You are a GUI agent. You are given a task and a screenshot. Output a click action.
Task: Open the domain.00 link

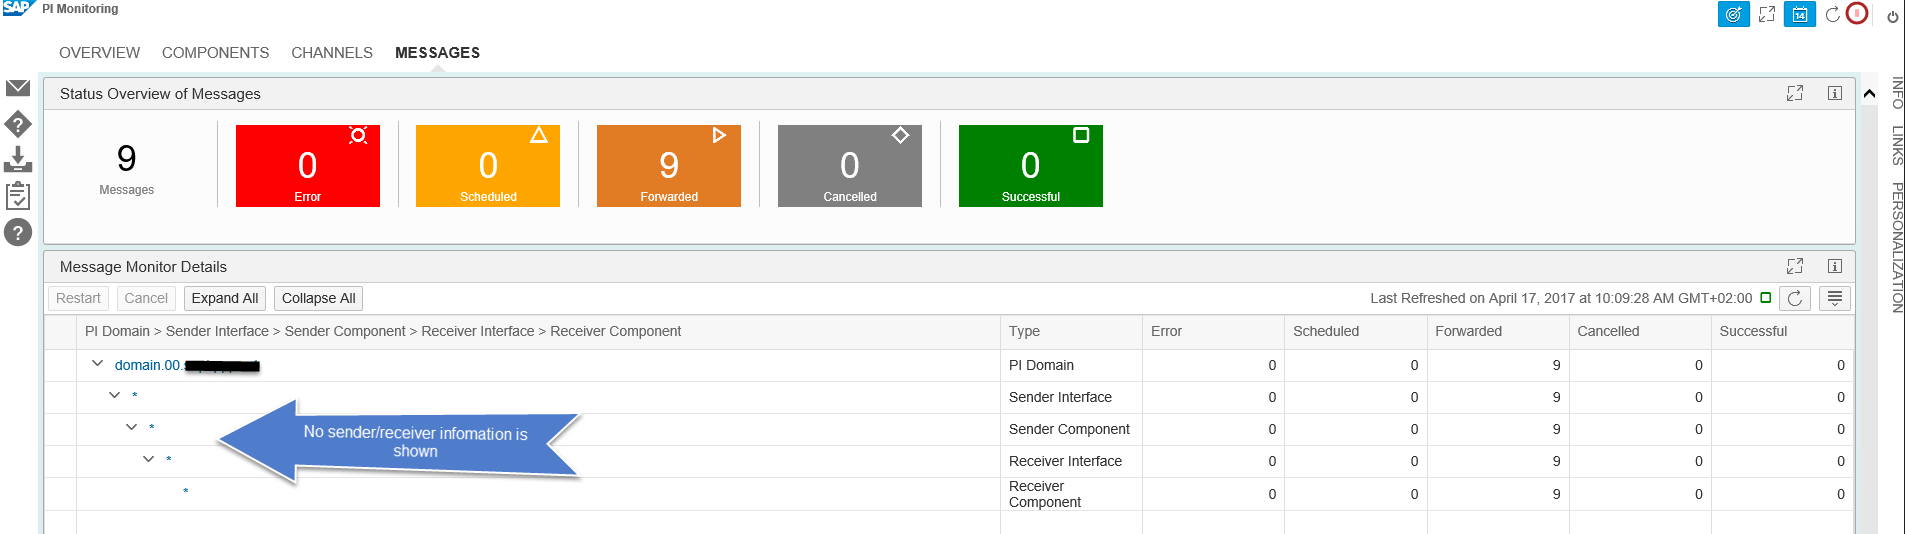click(187, 365)
